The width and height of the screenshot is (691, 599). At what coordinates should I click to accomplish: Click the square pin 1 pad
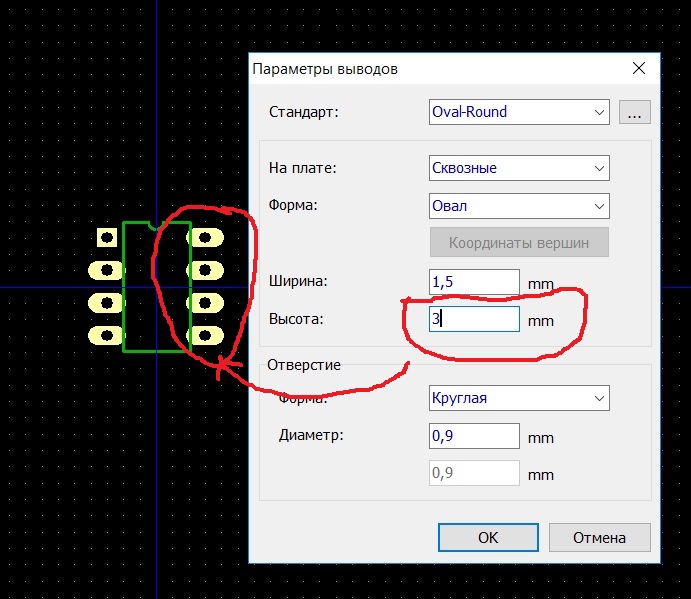tap(106, 237)
